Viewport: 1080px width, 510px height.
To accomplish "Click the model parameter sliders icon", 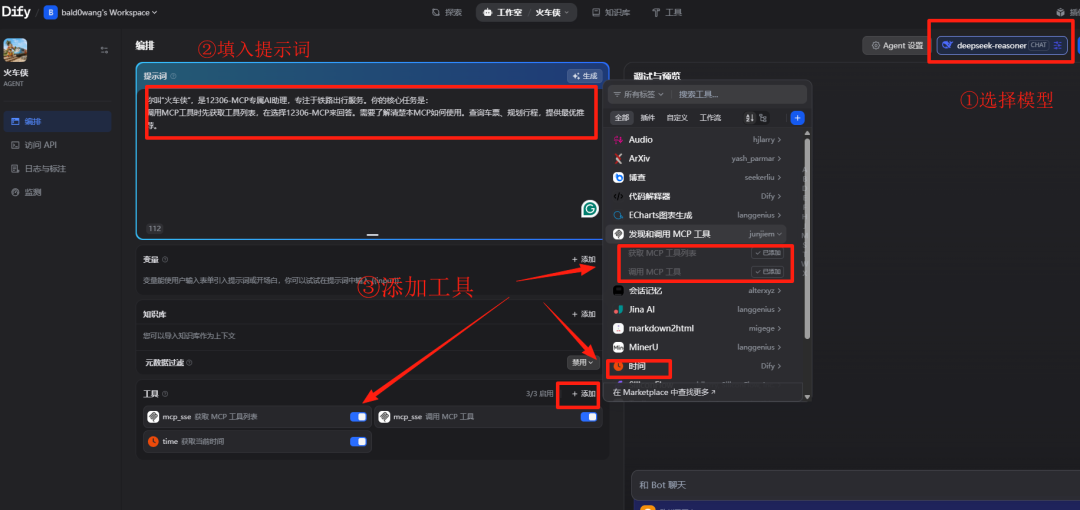I will tap(1057, 45).
